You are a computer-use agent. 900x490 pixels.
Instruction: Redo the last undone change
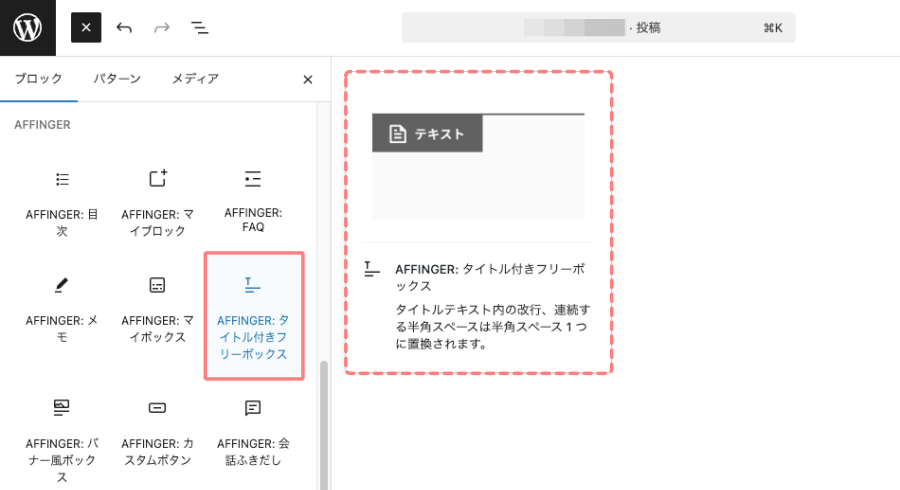pos(162,28)
